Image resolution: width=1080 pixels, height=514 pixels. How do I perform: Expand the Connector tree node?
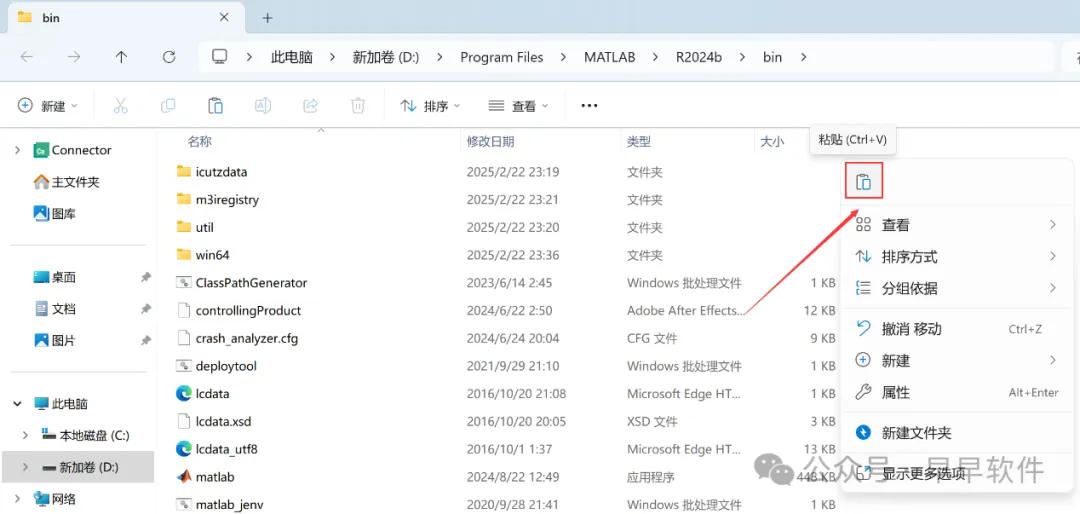(x=17, y=150)
